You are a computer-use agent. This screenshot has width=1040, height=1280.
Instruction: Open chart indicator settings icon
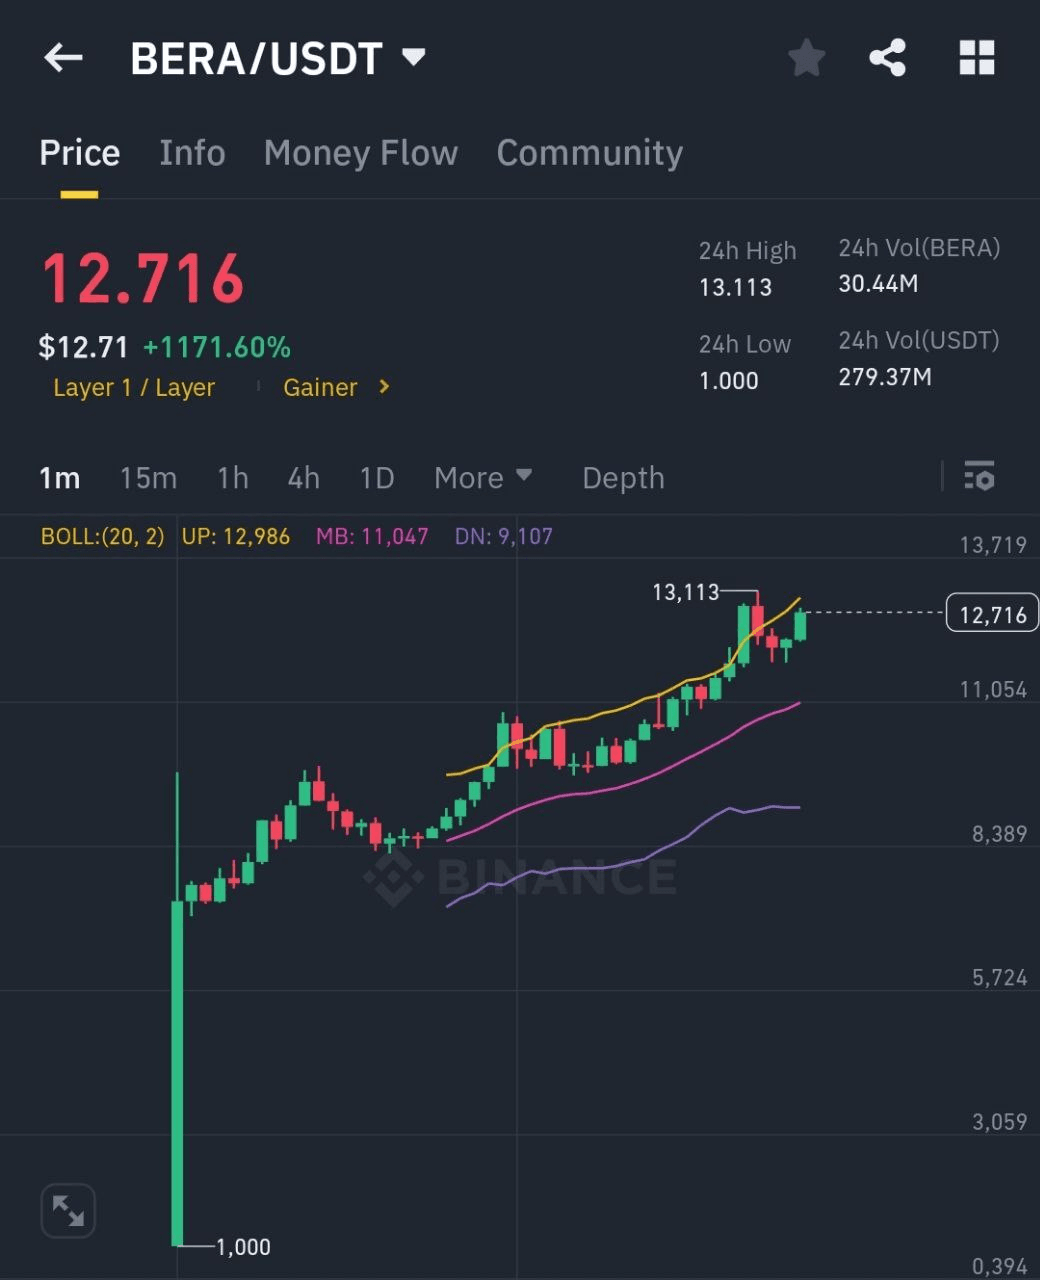978,476
